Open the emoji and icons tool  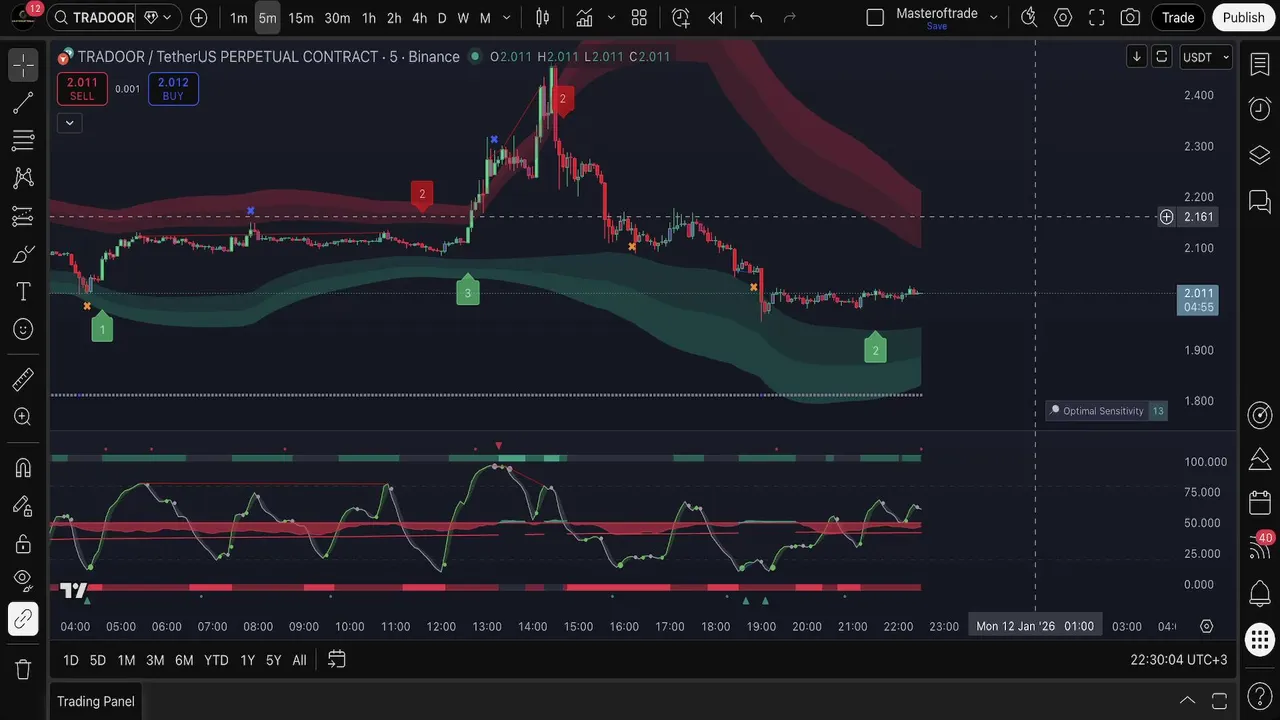point(23,329)
